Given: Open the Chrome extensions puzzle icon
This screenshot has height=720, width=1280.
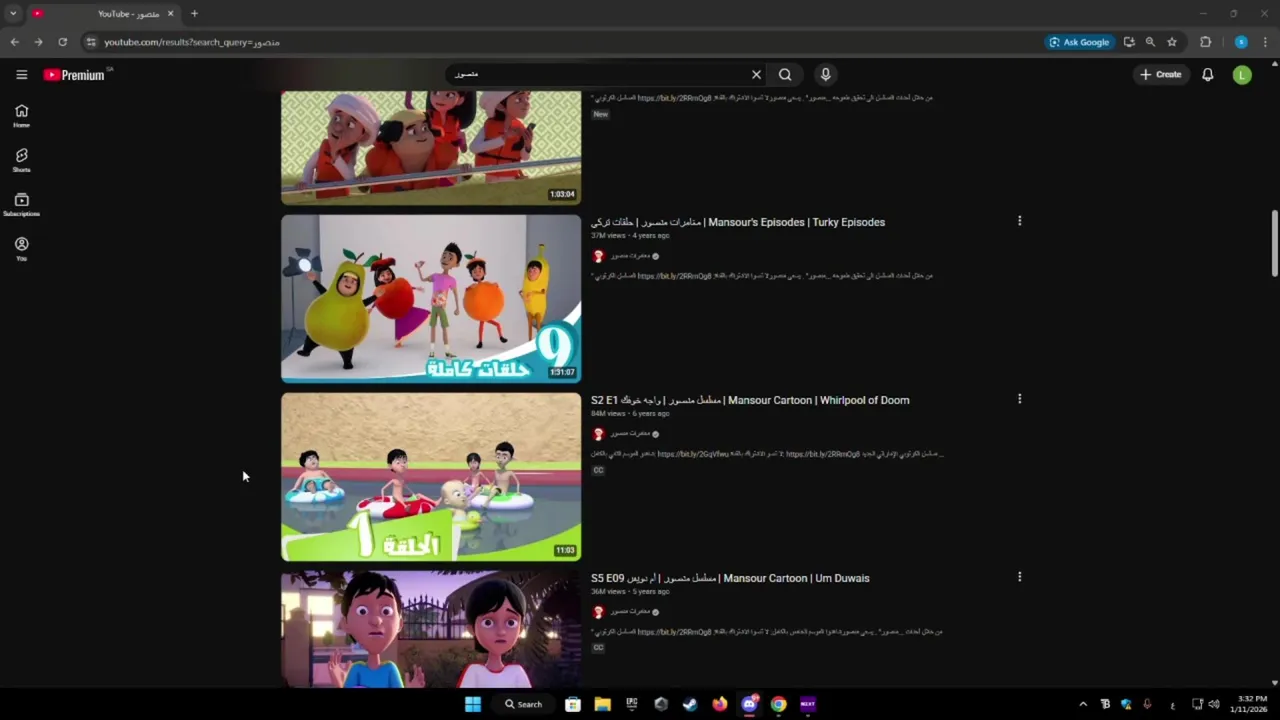Looking at the screenshot, I should 1205,42.
